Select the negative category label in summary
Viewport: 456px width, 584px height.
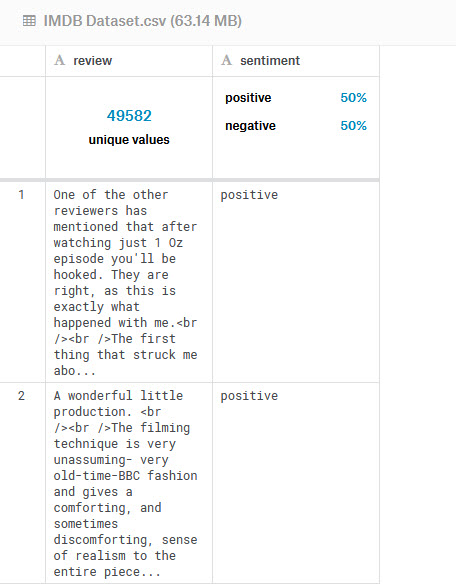click(250, 126)
